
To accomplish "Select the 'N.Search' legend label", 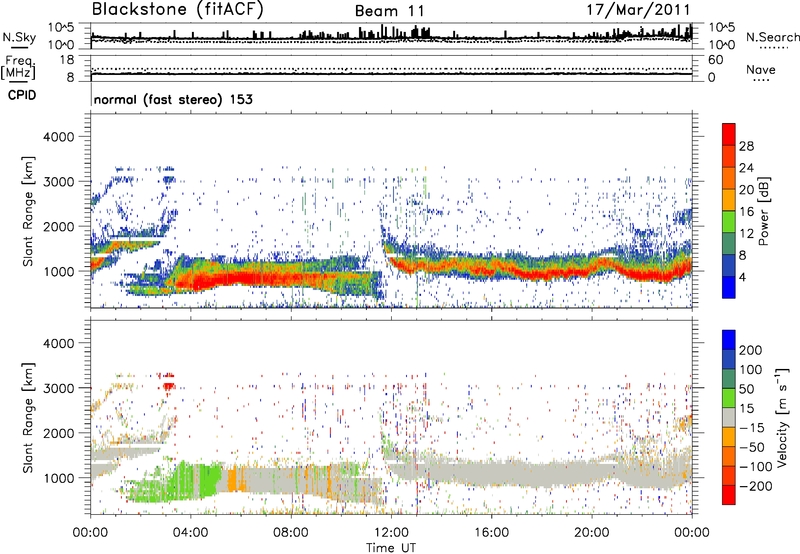I will [x=772, y=37].
